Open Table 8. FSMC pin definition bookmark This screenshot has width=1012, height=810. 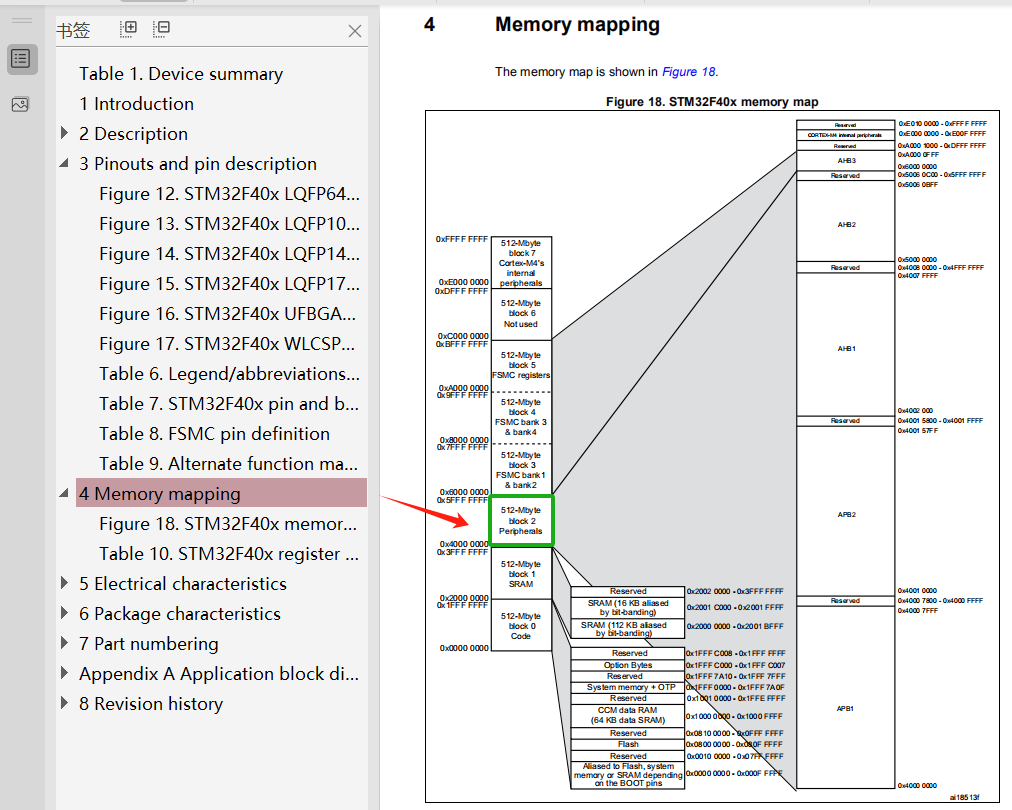point(214,434)
